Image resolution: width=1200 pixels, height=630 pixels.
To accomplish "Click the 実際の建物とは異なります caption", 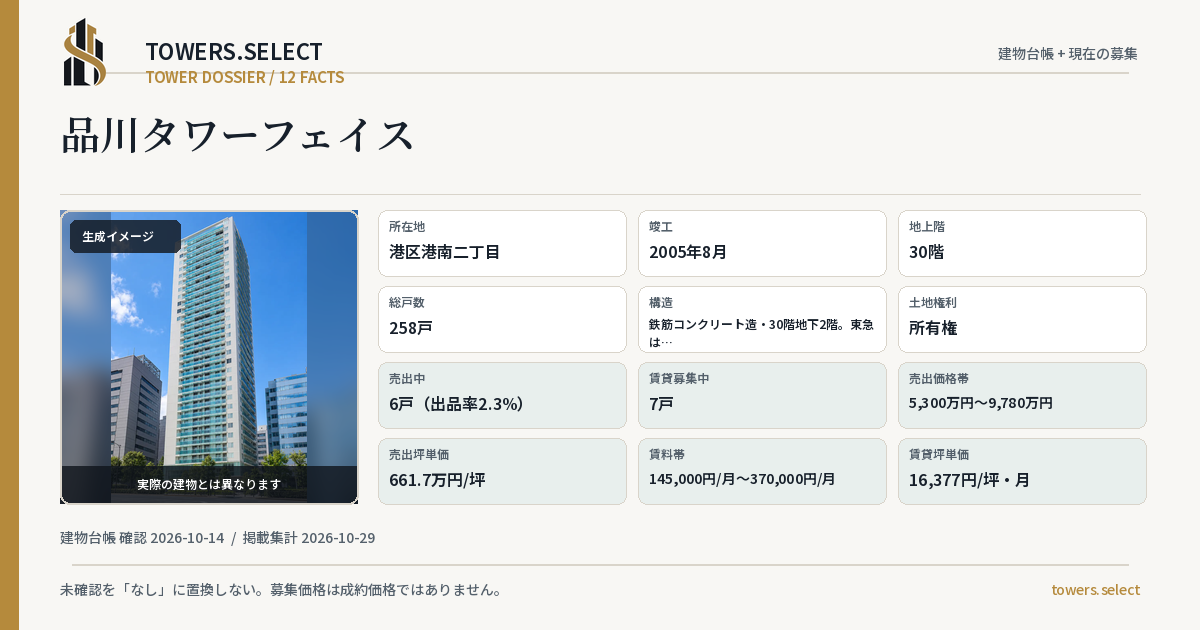I will tap(209, 484).
